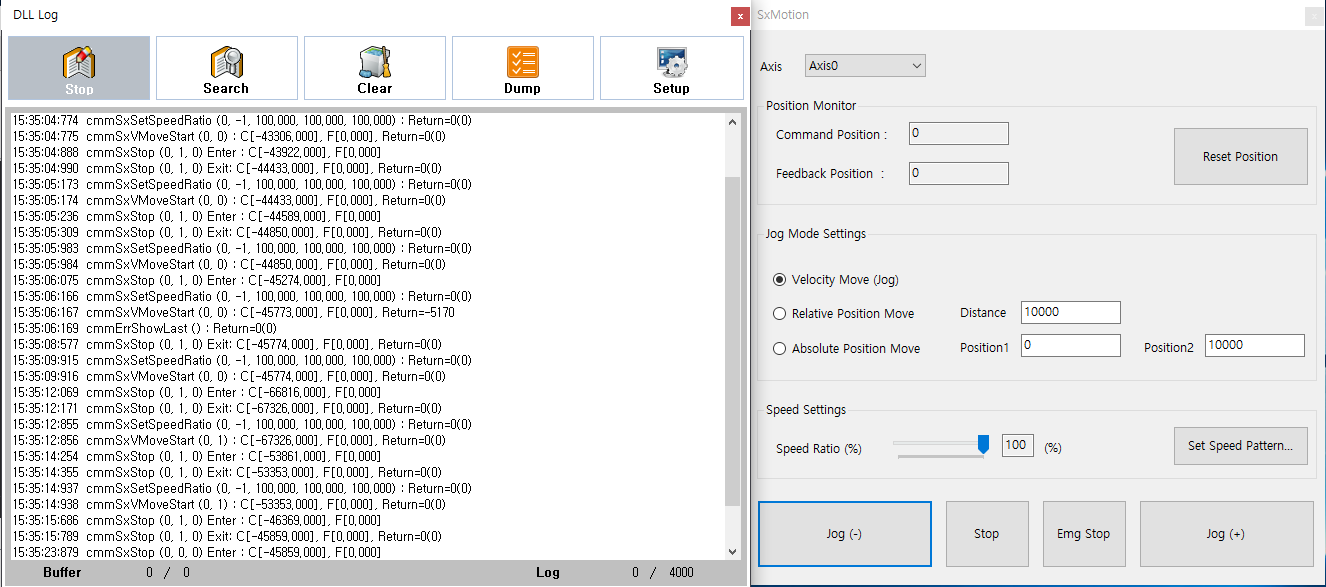Select Velocity Move (Jog) mode

coord(780,280)
